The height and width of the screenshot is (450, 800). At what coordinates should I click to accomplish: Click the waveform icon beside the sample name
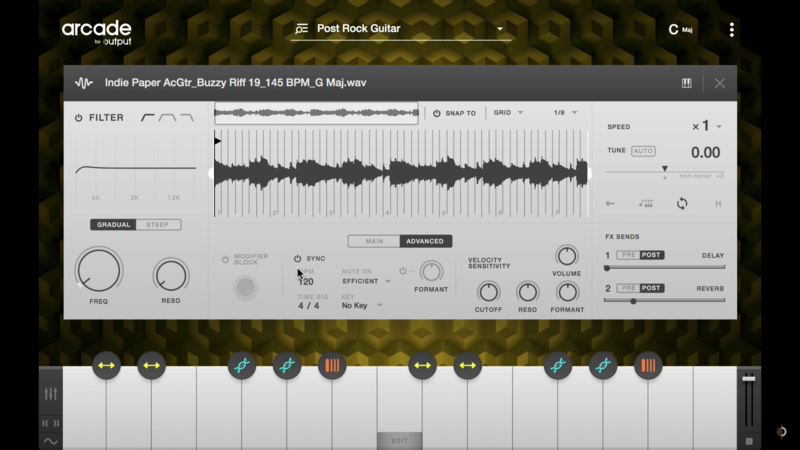(84, 83)
